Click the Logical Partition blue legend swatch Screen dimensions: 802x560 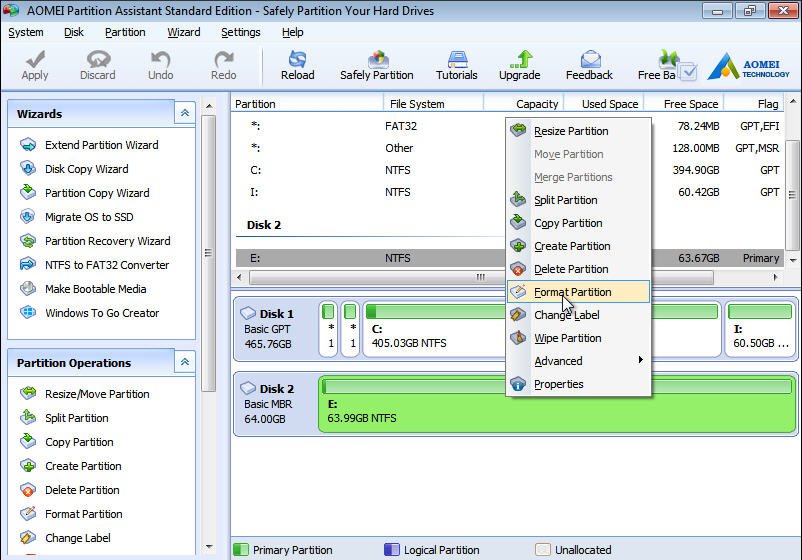pos(391,550)
